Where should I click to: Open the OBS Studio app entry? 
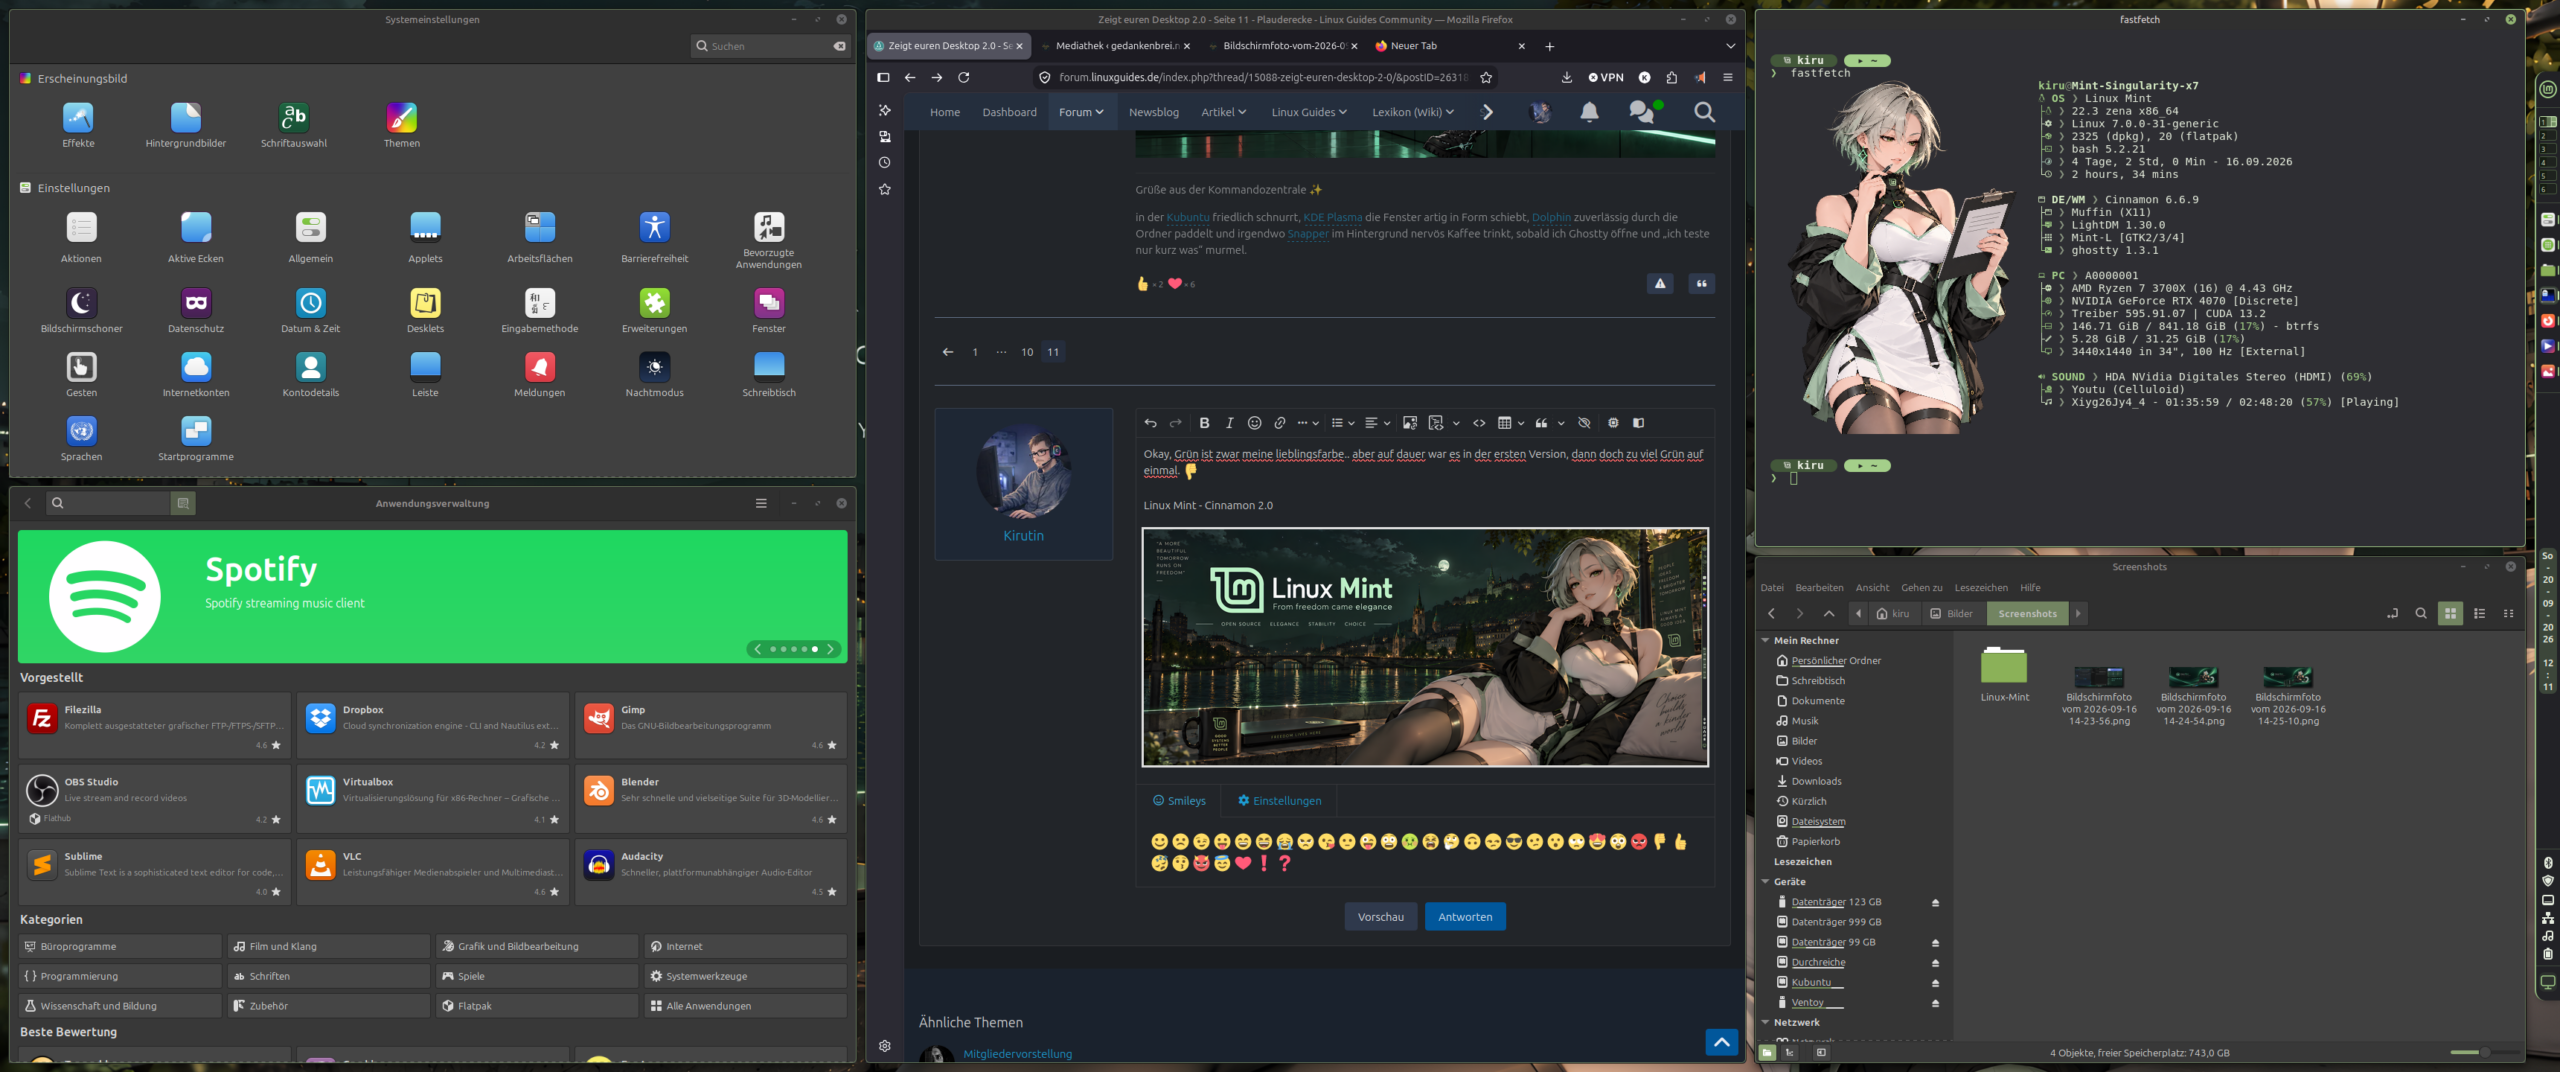tap(155, 798)
